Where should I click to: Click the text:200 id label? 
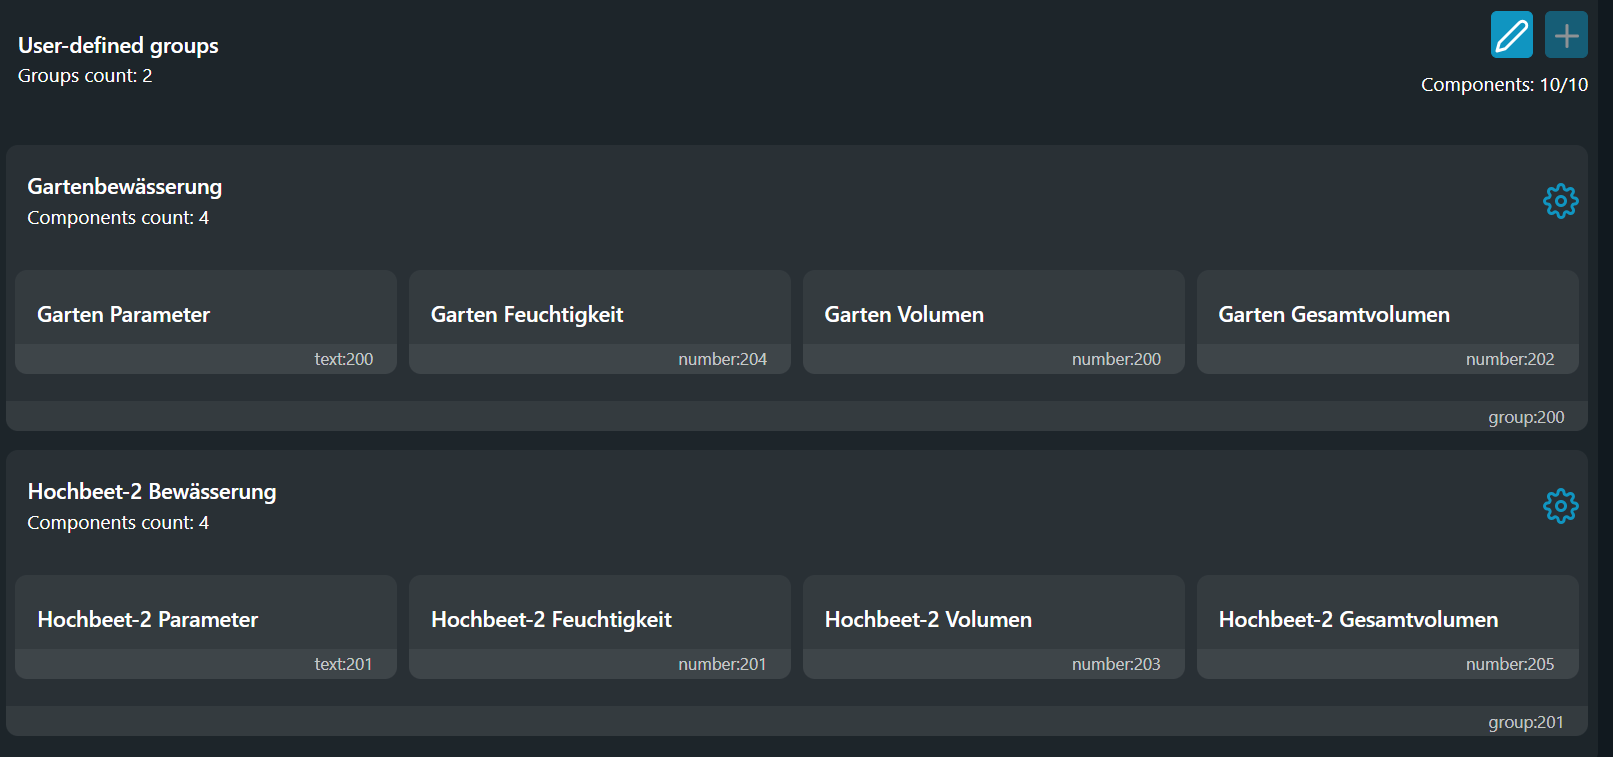[344, 359]
